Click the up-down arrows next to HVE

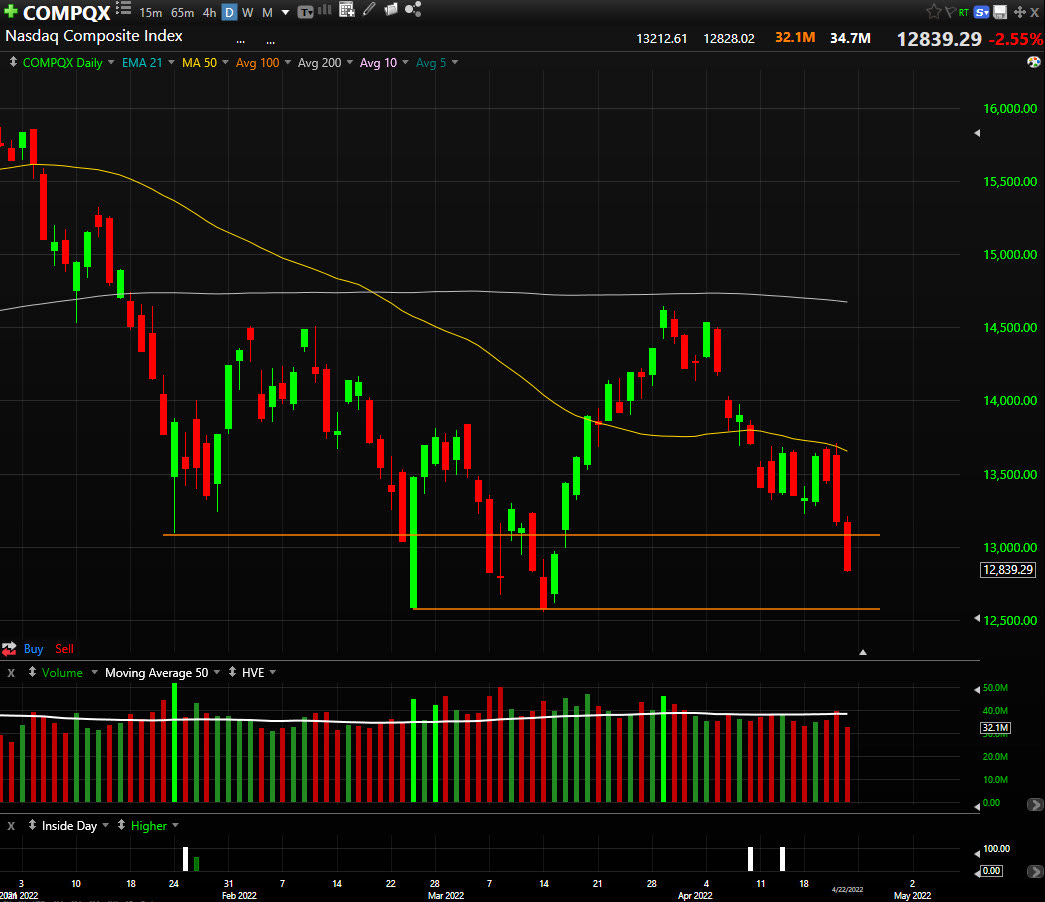(x=233, y=672)
